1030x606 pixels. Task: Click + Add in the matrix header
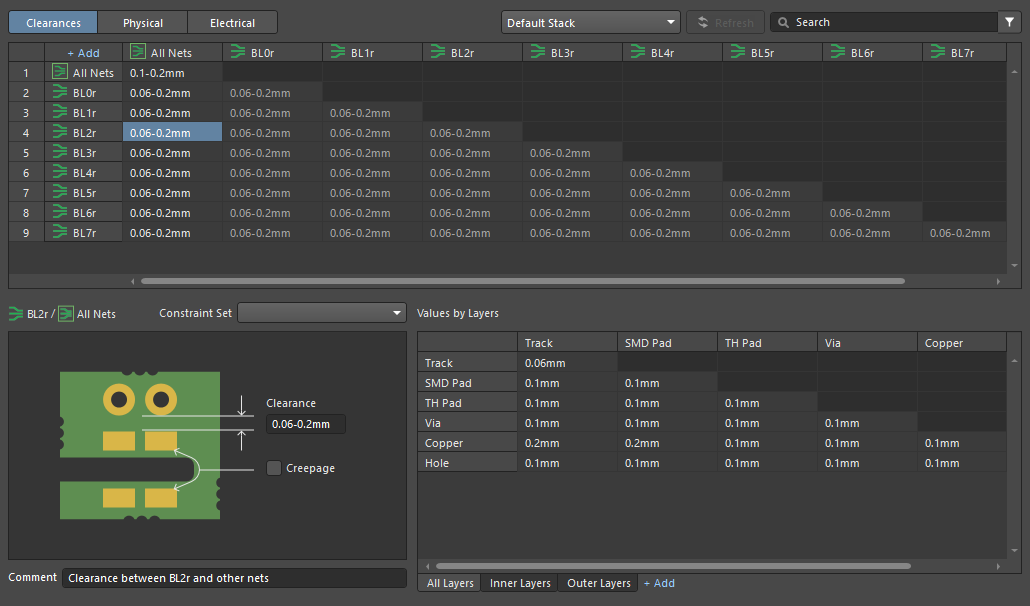[83, 52]
